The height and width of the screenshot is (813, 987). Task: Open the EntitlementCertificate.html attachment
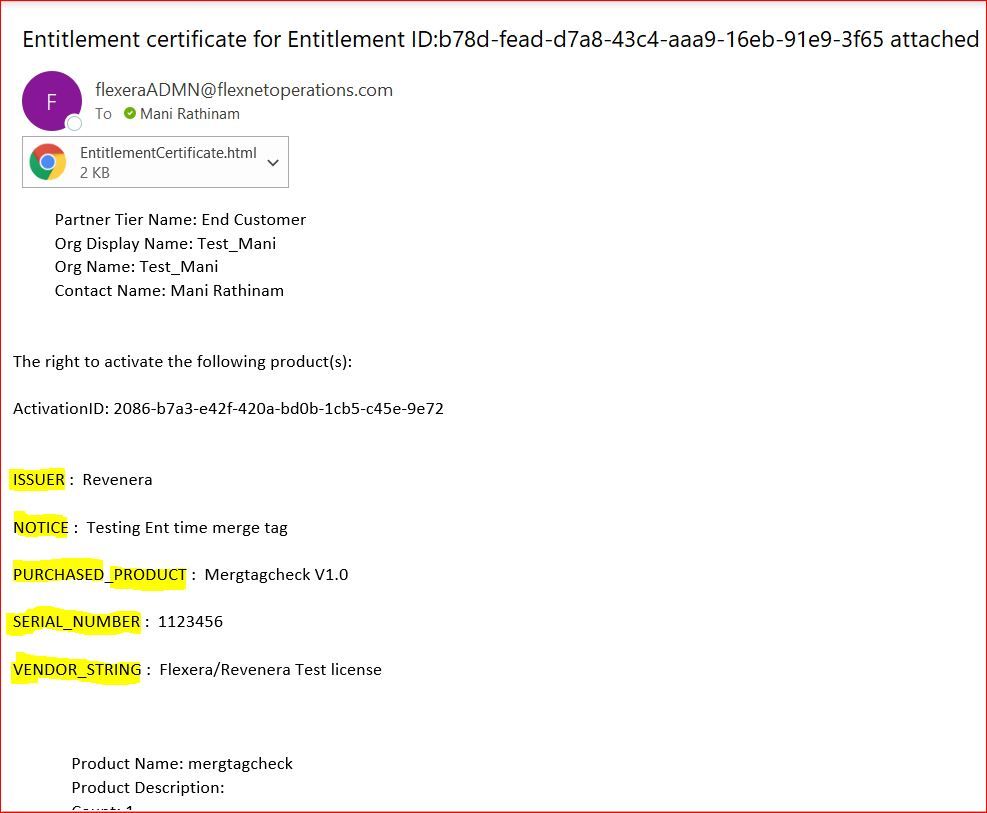[155, 162]
